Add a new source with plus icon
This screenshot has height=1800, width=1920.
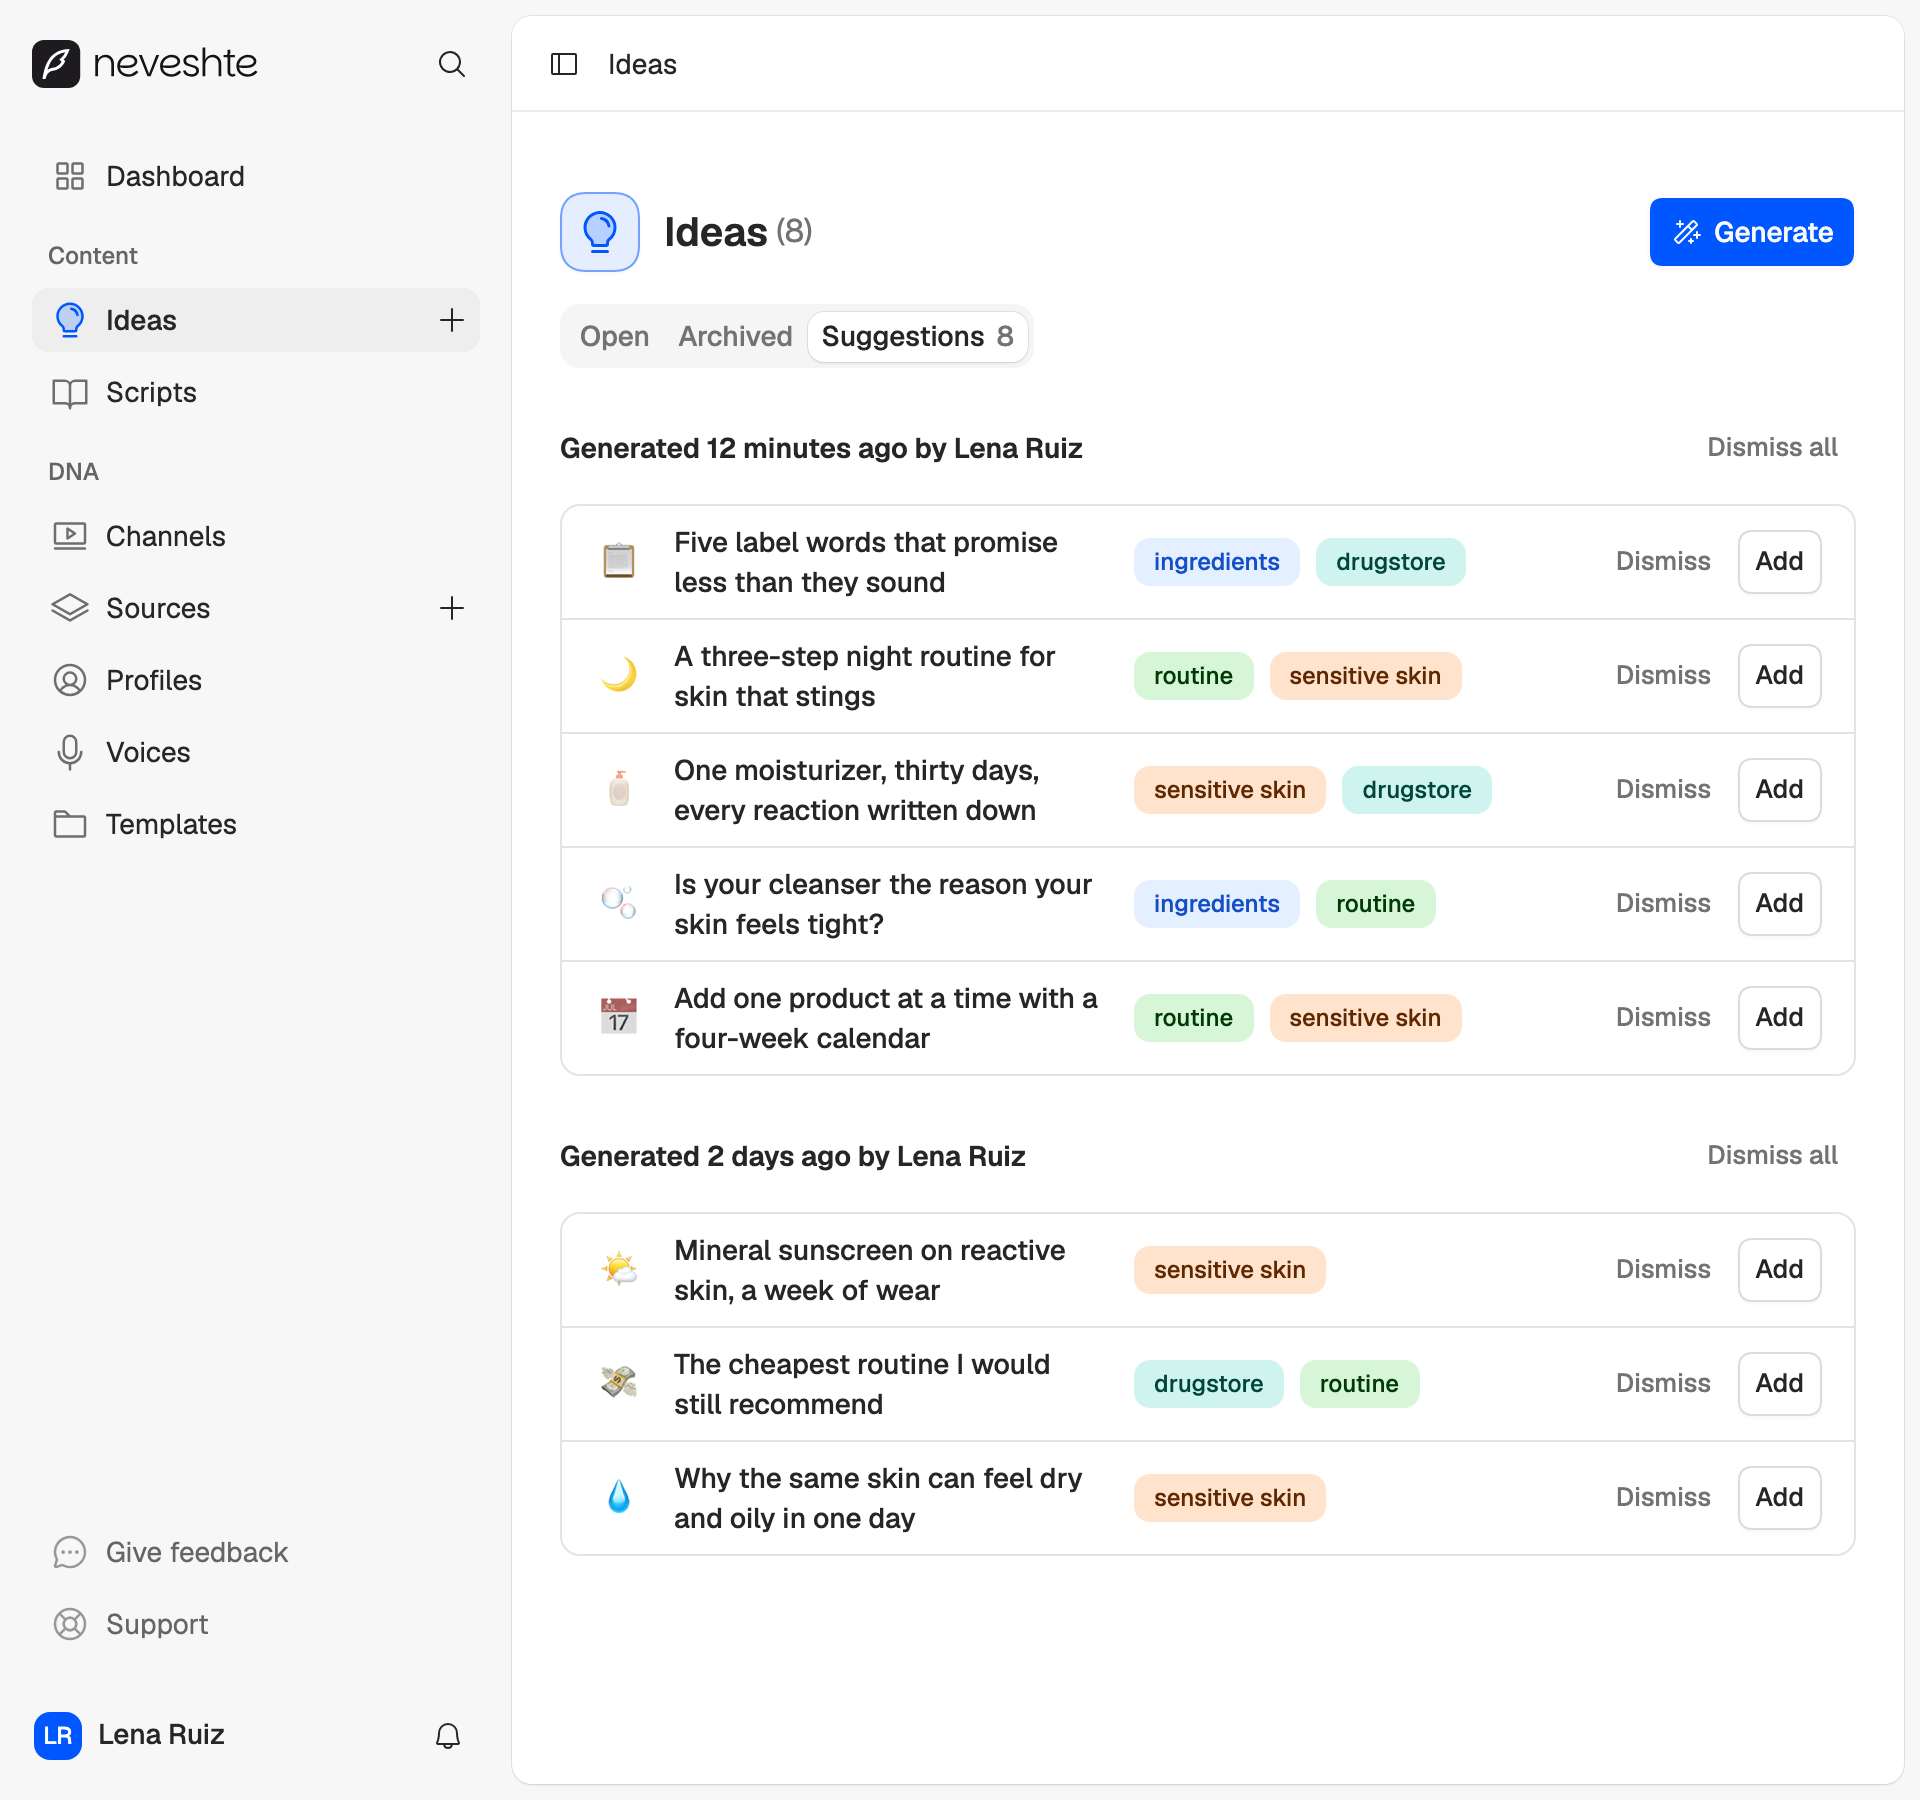452,608
